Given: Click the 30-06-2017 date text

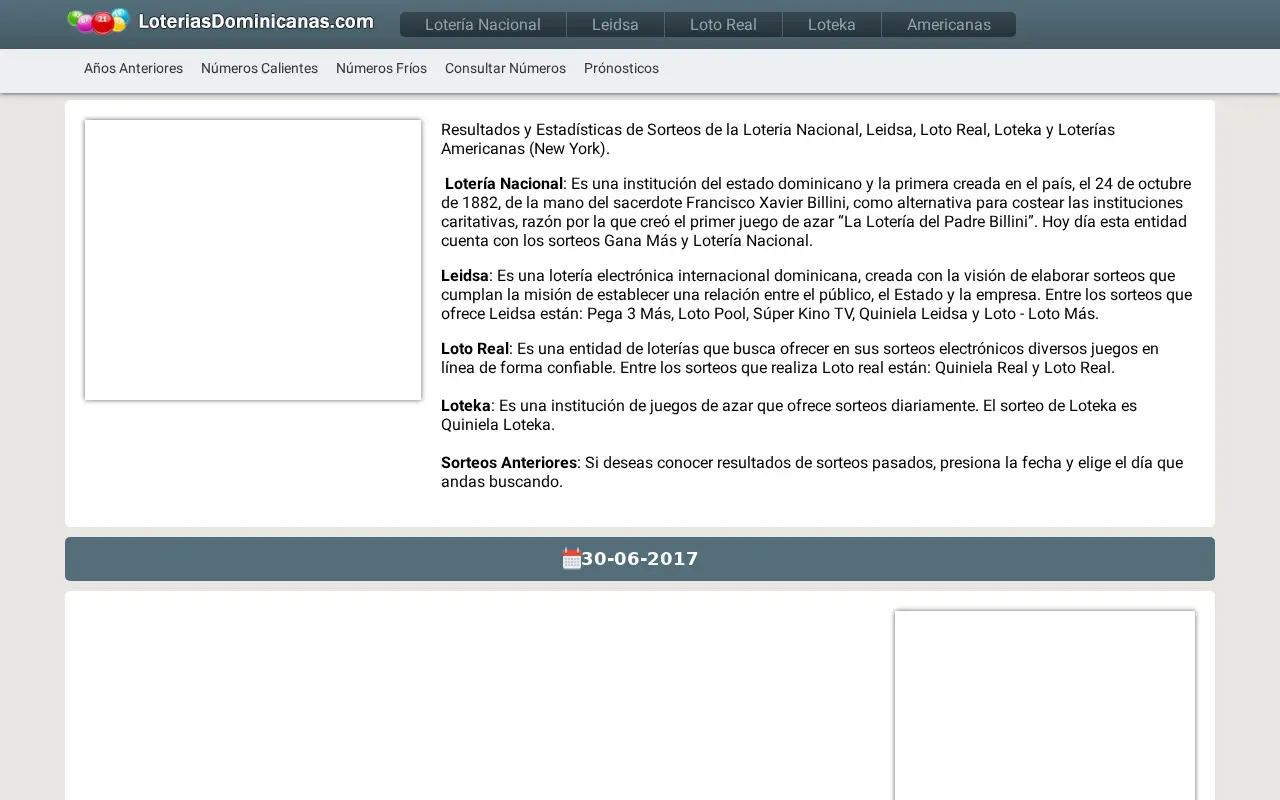Looking at the screenshot, I should point(640,559).
